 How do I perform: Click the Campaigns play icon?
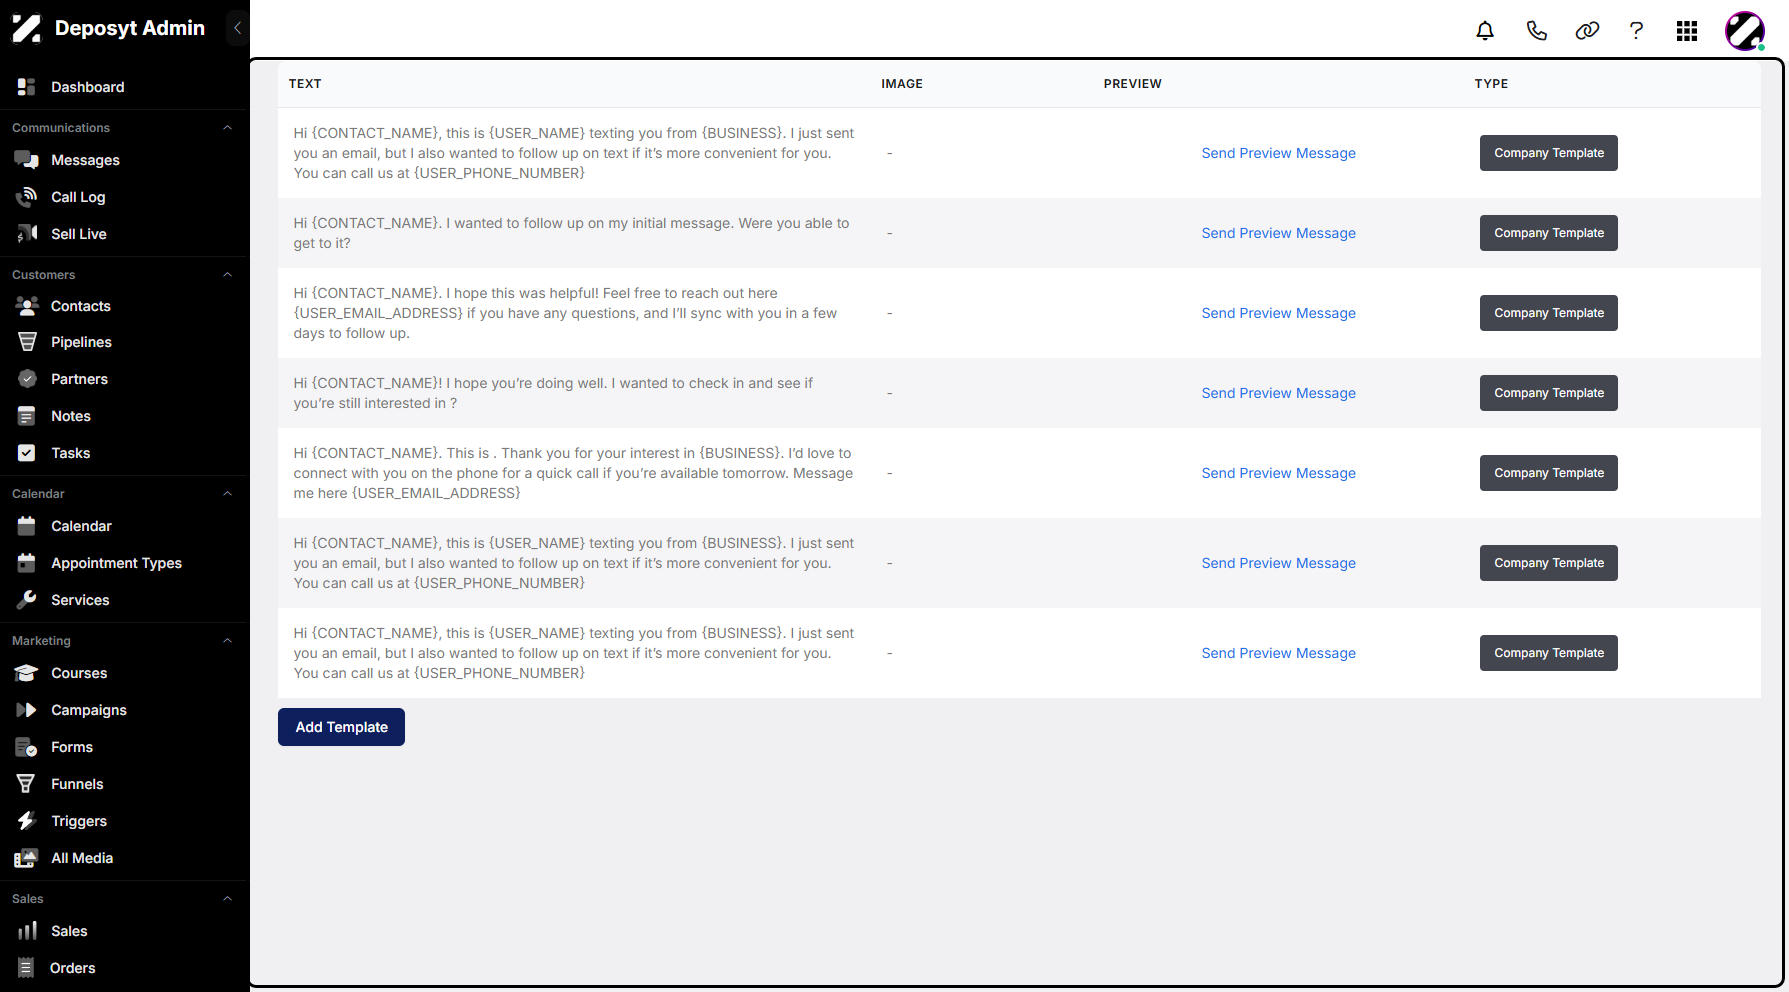coord(27,710)
